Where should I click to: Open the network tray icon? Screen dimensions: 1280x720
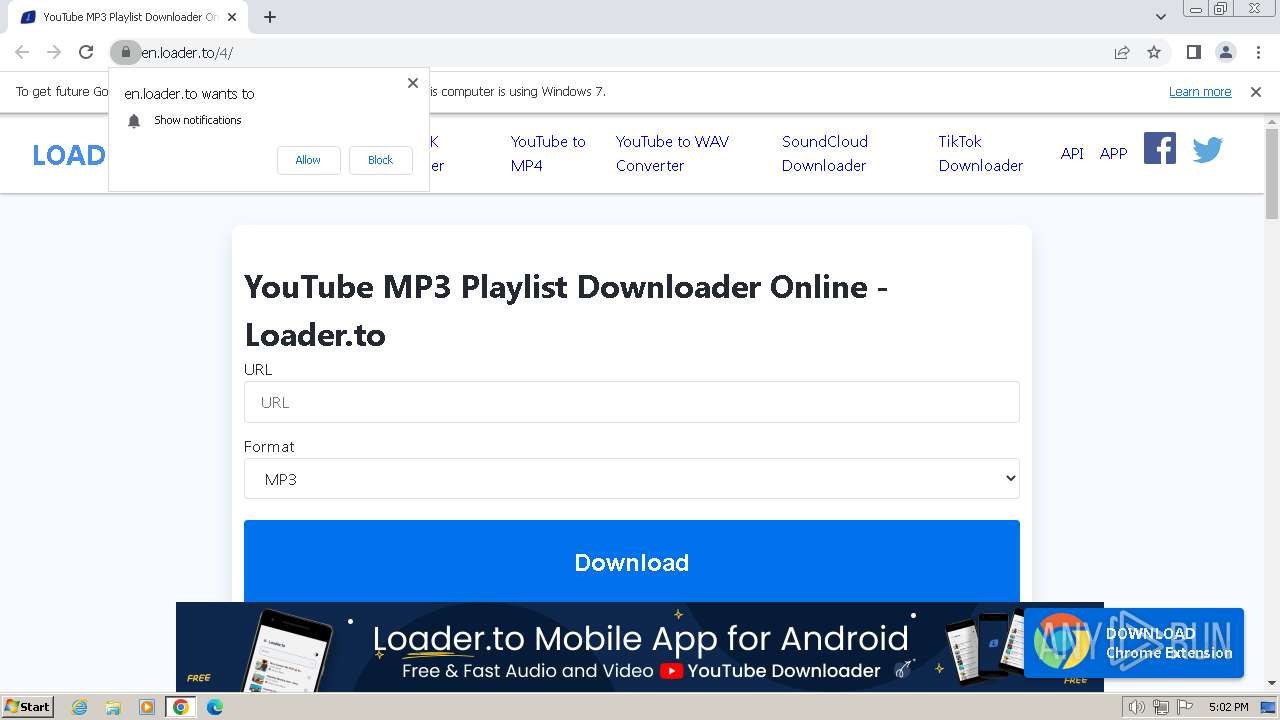pos(1160,707)
